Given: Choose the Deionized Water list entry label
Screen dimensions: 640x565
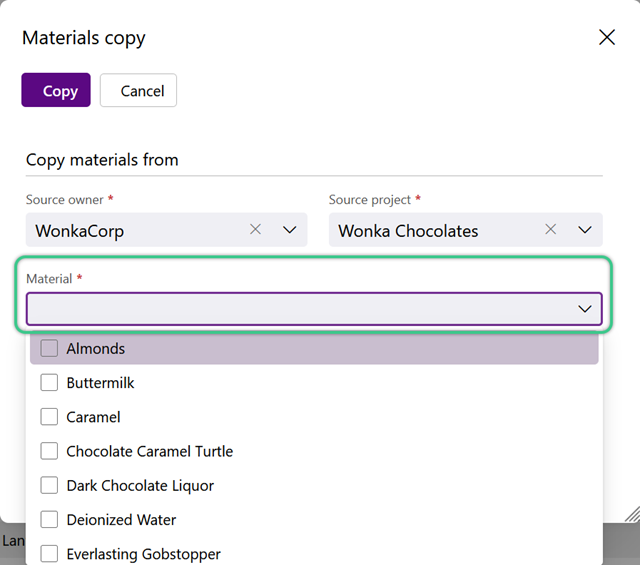Looking at the screenshot, I should coord(121,520).
